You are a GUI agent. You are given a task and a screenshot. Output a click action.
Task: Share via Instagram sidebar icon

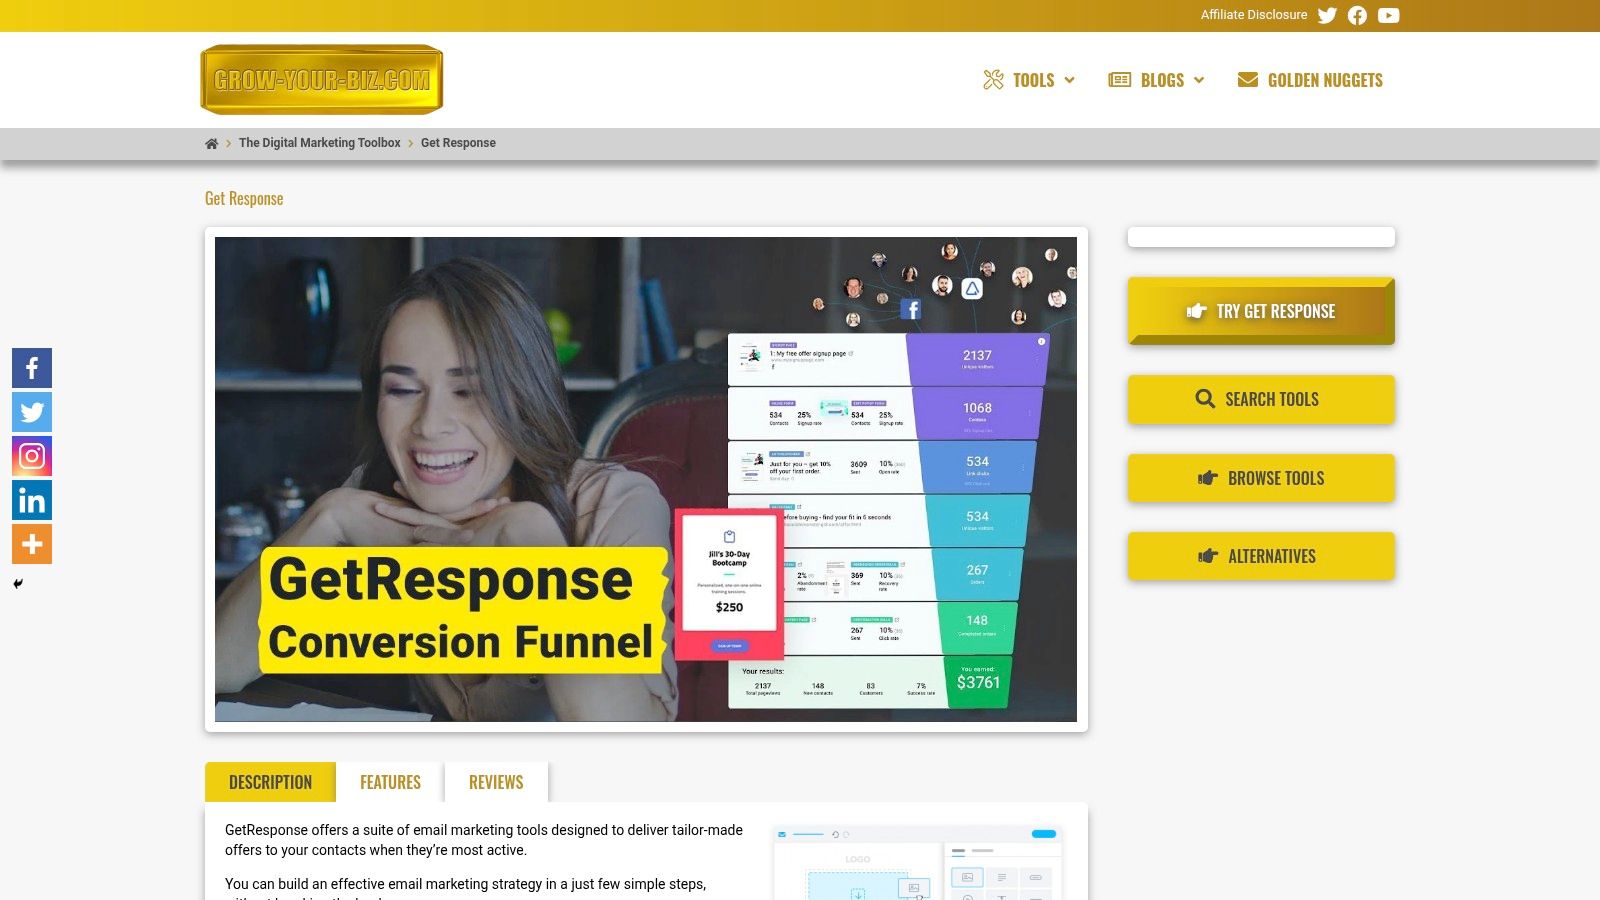point(32,456)
